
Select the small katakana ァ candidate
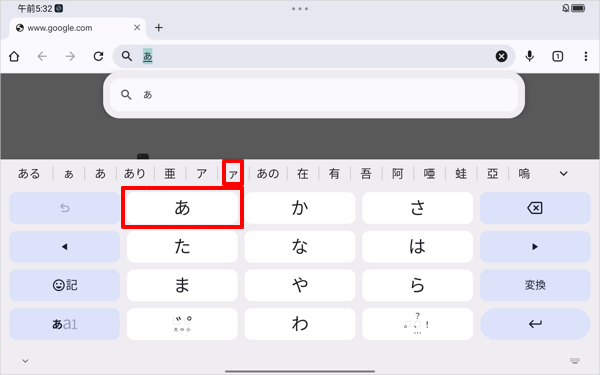coord(233,174)
